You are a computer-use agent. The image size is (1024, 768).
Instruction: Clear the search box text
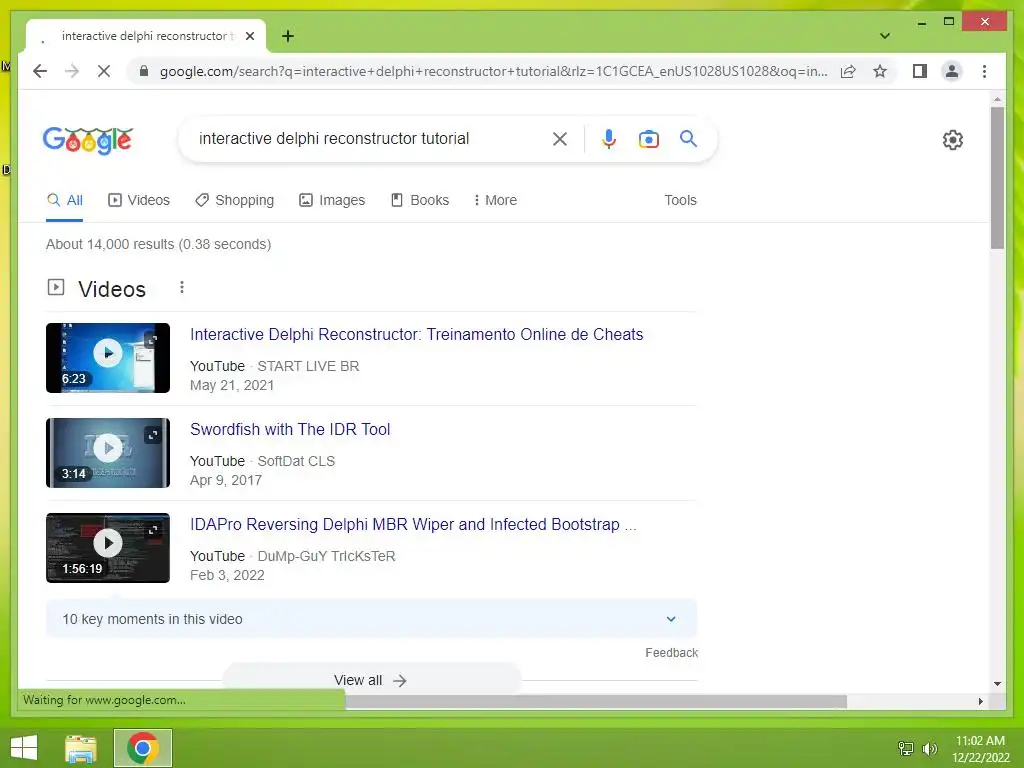pos(560,138)
